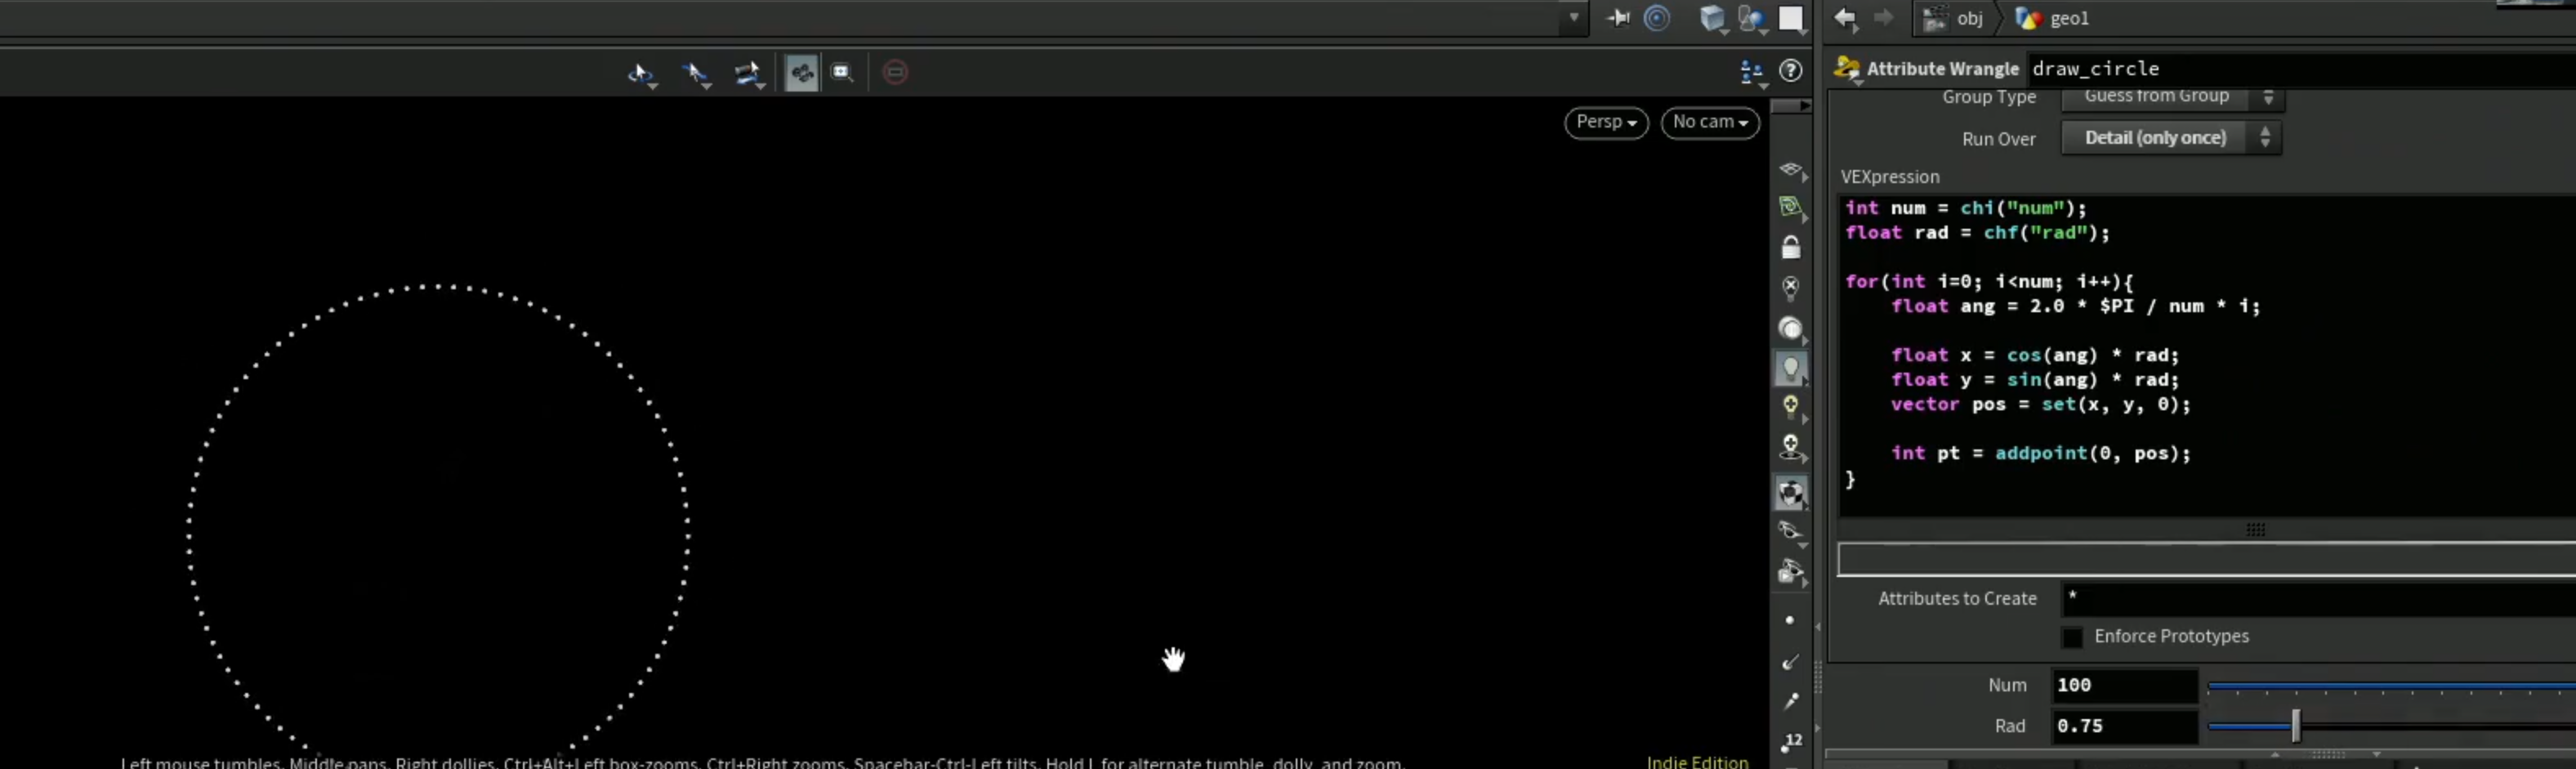Open the Group Type selector
2576x769 pixels.
pos(2170,97)
